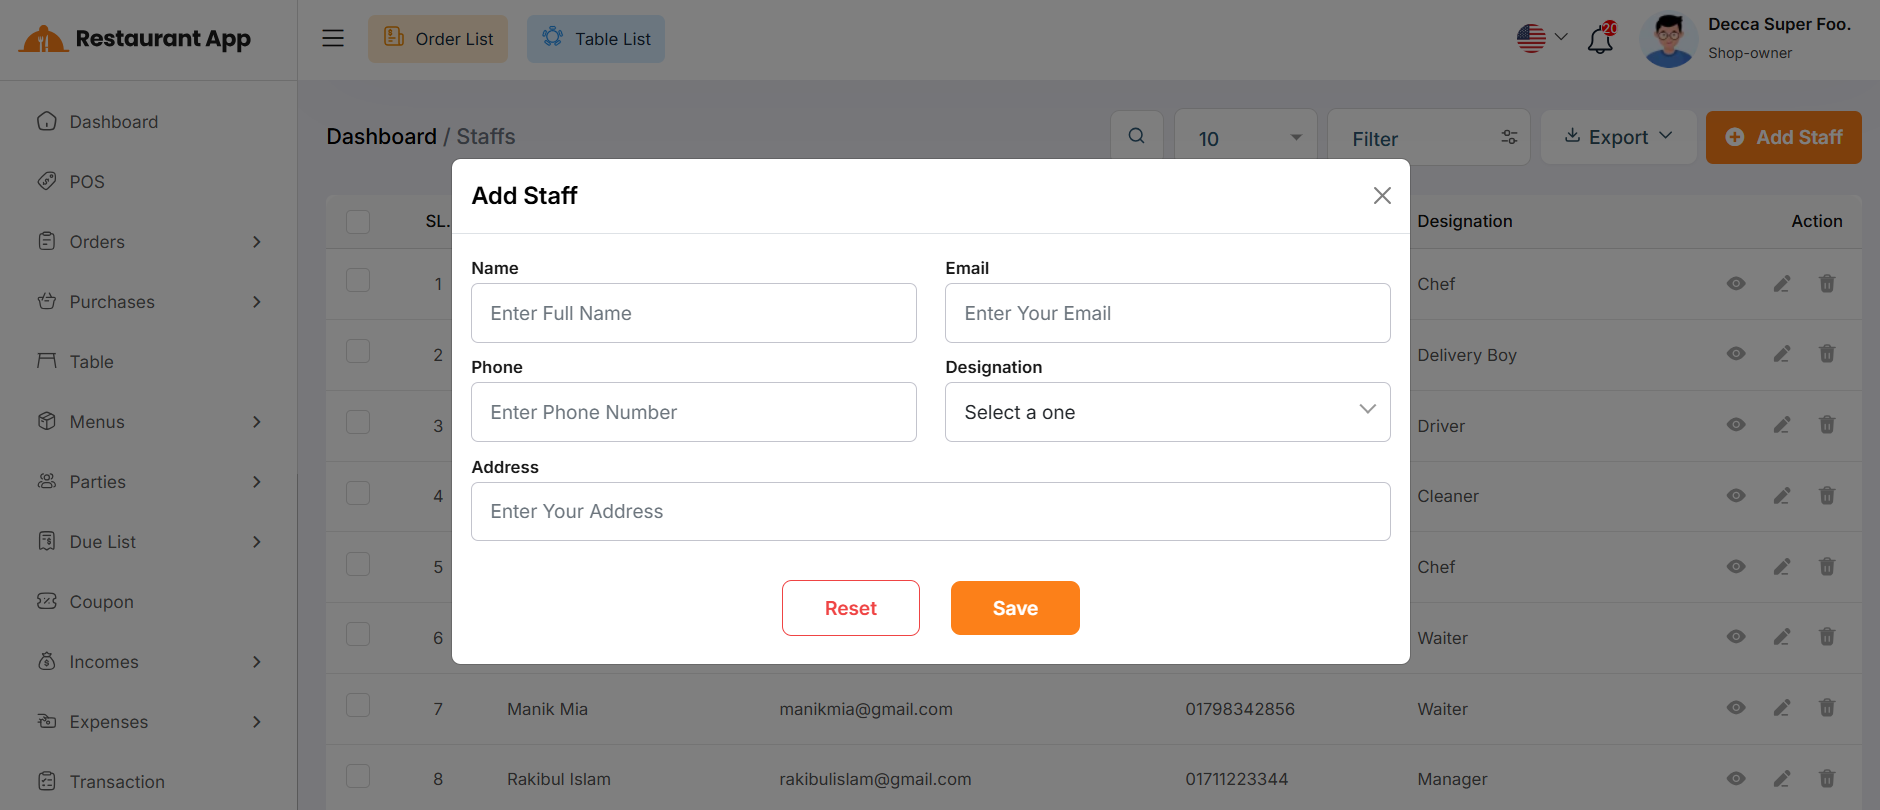This screenshot has width=1880, height=810.
Task: Click the Save button
Action: pyautogui.click(x=1014, y=608)
